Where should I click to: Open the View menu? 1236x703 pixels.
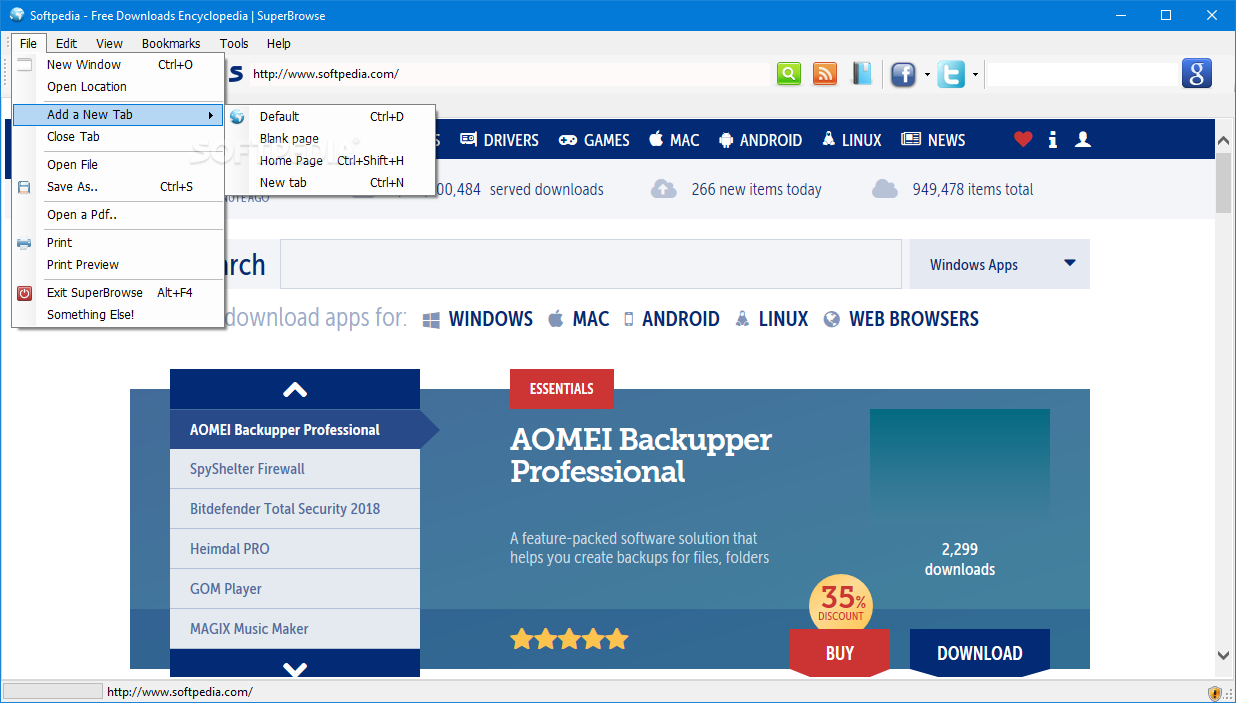109,43
